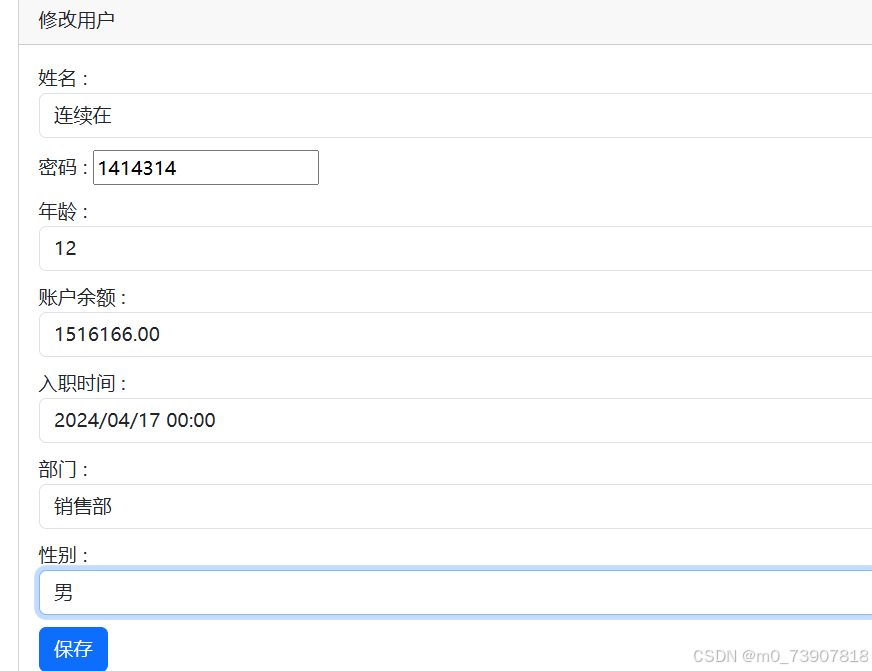
Task: Click the 姓名 input containing 连续在
Action: [455, 116]
